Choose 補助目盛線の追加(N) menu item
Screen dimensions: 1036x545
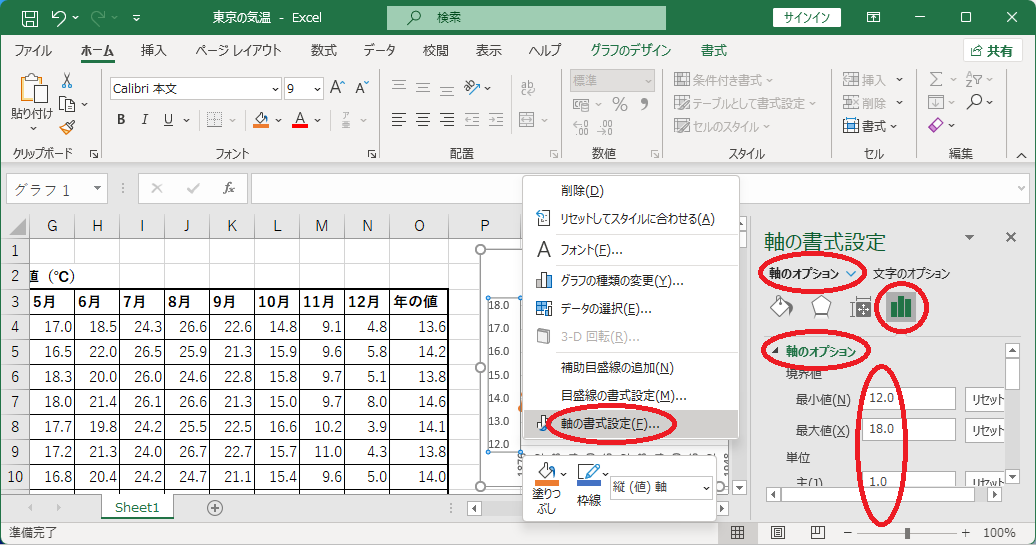coord(630,368)
